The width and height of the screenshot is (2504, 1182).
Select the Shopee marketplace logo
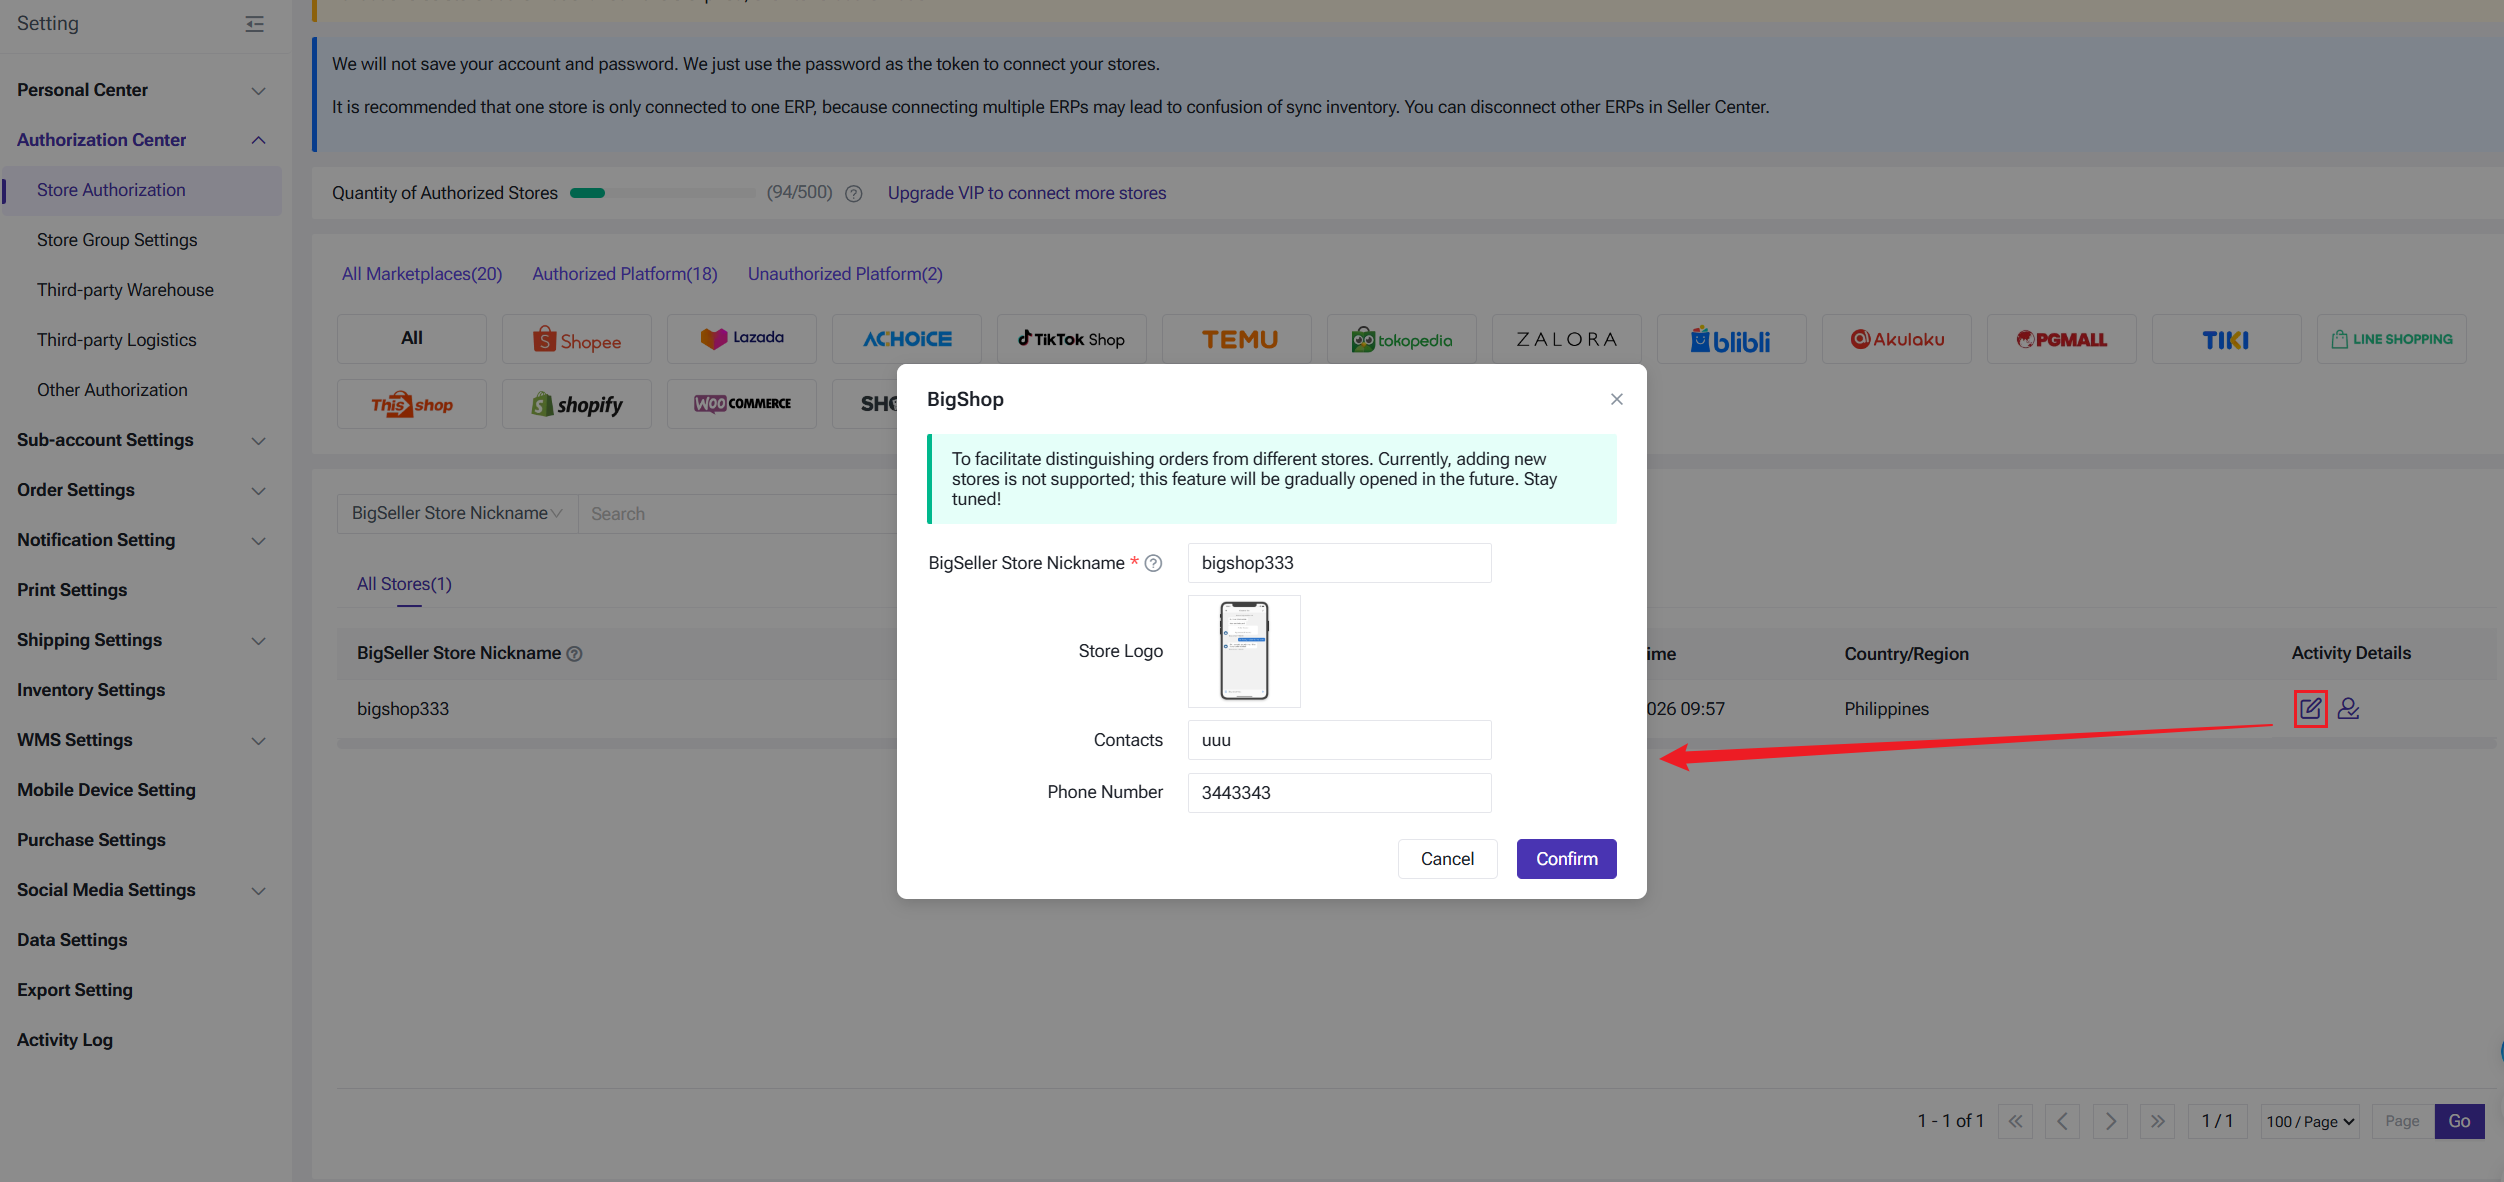(576, 340)
